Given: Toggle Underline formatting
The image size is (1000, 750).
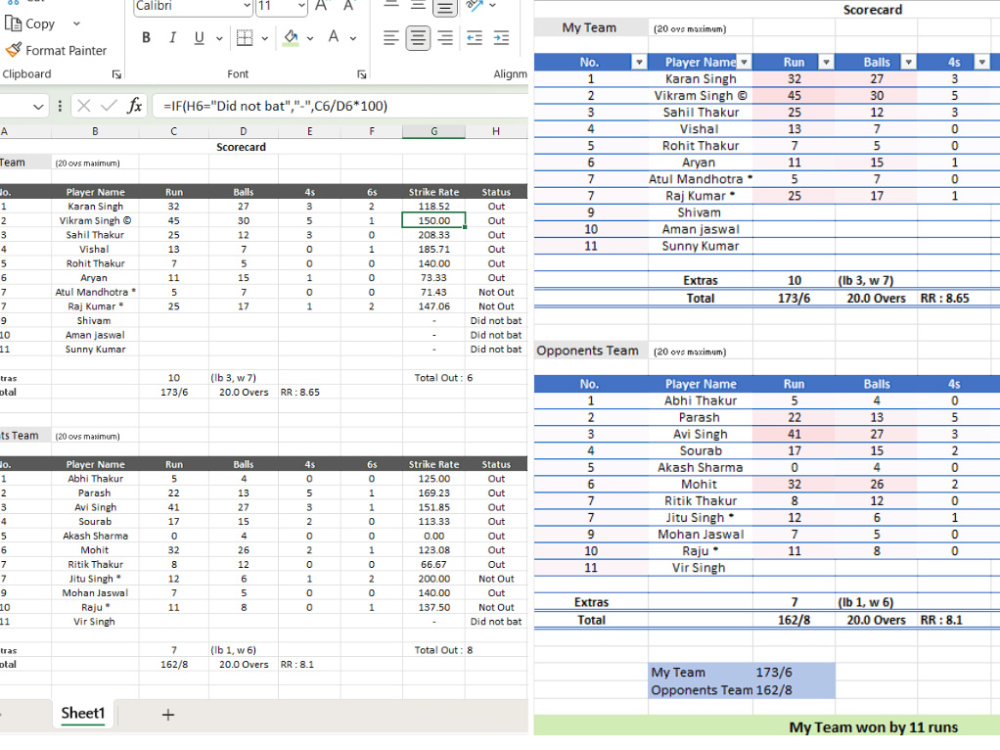Looking at the screenshot, I should click(x=199, y=38).
